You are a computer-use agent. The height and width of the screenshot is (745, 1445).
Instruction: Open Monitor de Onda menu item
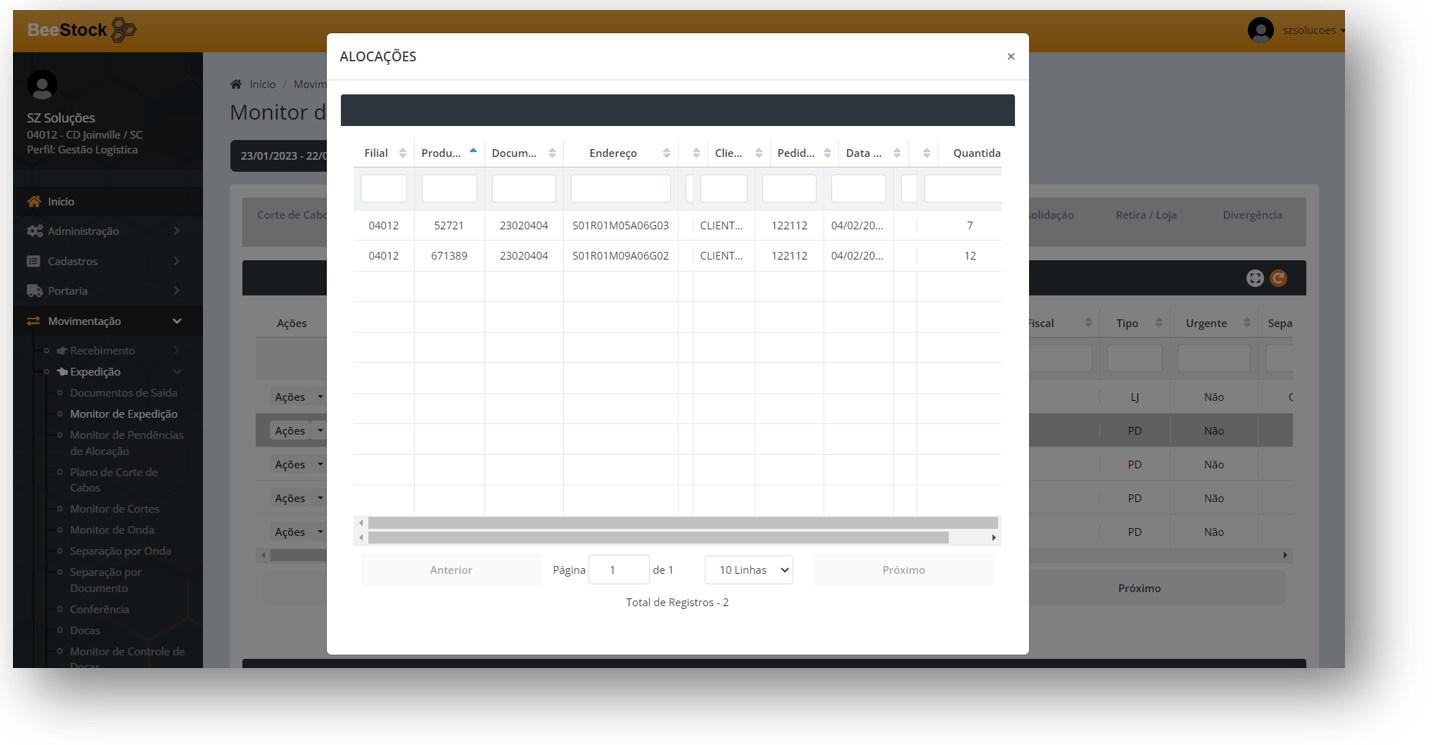tap(112, 531)
